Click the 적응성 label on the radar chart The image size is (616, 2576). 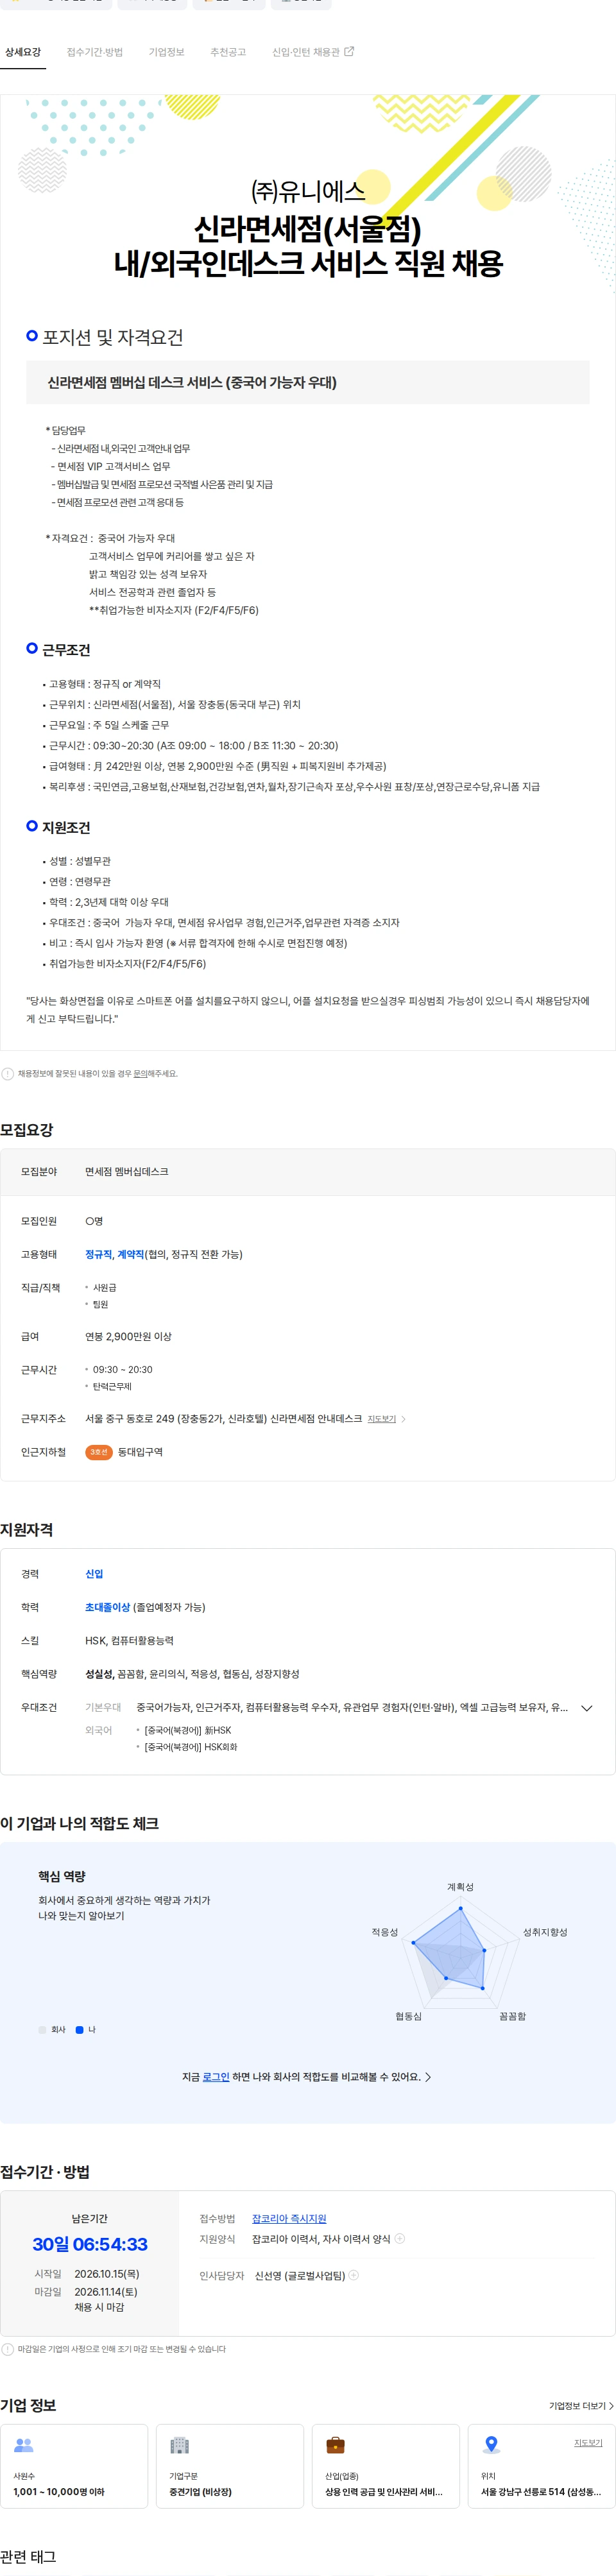coord(385,1932)
